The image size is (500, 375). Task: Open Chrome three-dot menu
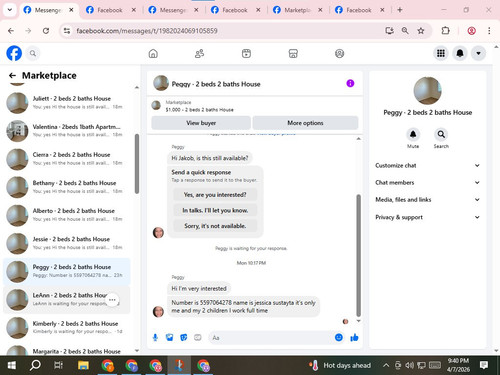pyautogui.click(x=489, y=31)
